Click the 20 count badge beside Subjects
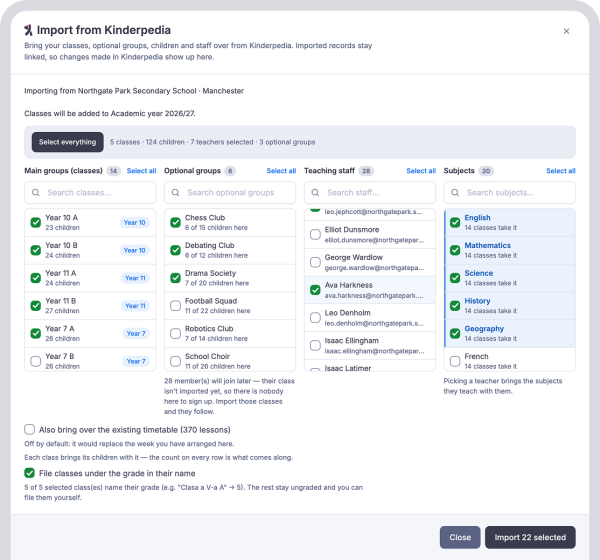Image resolution: width=600 pixels, height=560 pixels. click(486, 171)
